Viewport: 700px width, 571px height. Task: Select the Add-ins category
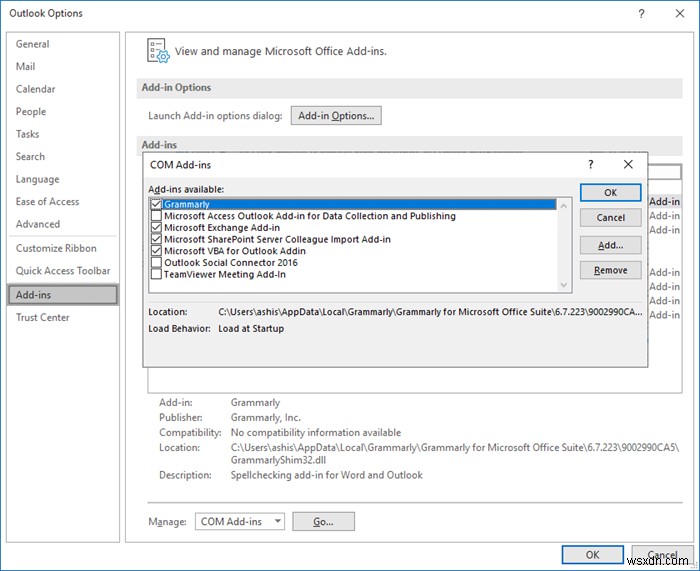pyautogui.click(x=63, y=295)
